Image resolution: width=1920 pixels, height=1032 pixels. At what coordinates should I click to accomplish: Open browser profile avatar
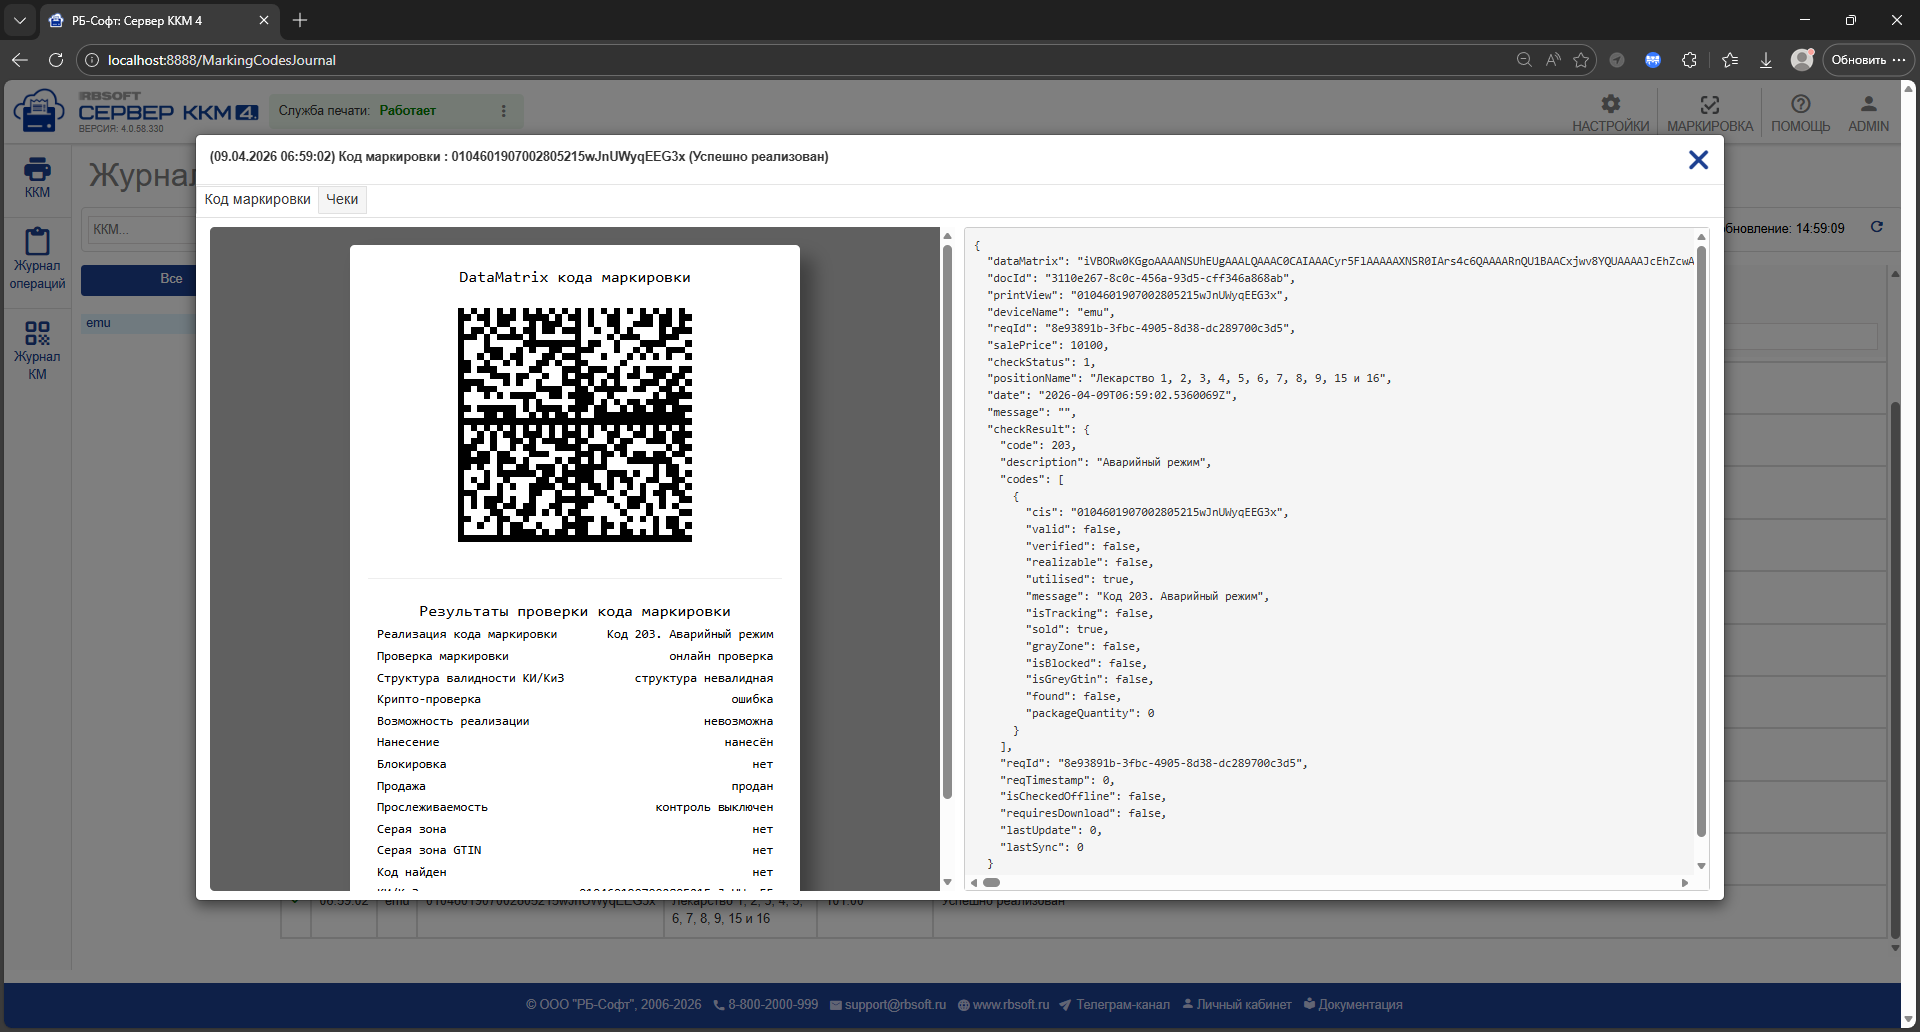click(1802, 60)
